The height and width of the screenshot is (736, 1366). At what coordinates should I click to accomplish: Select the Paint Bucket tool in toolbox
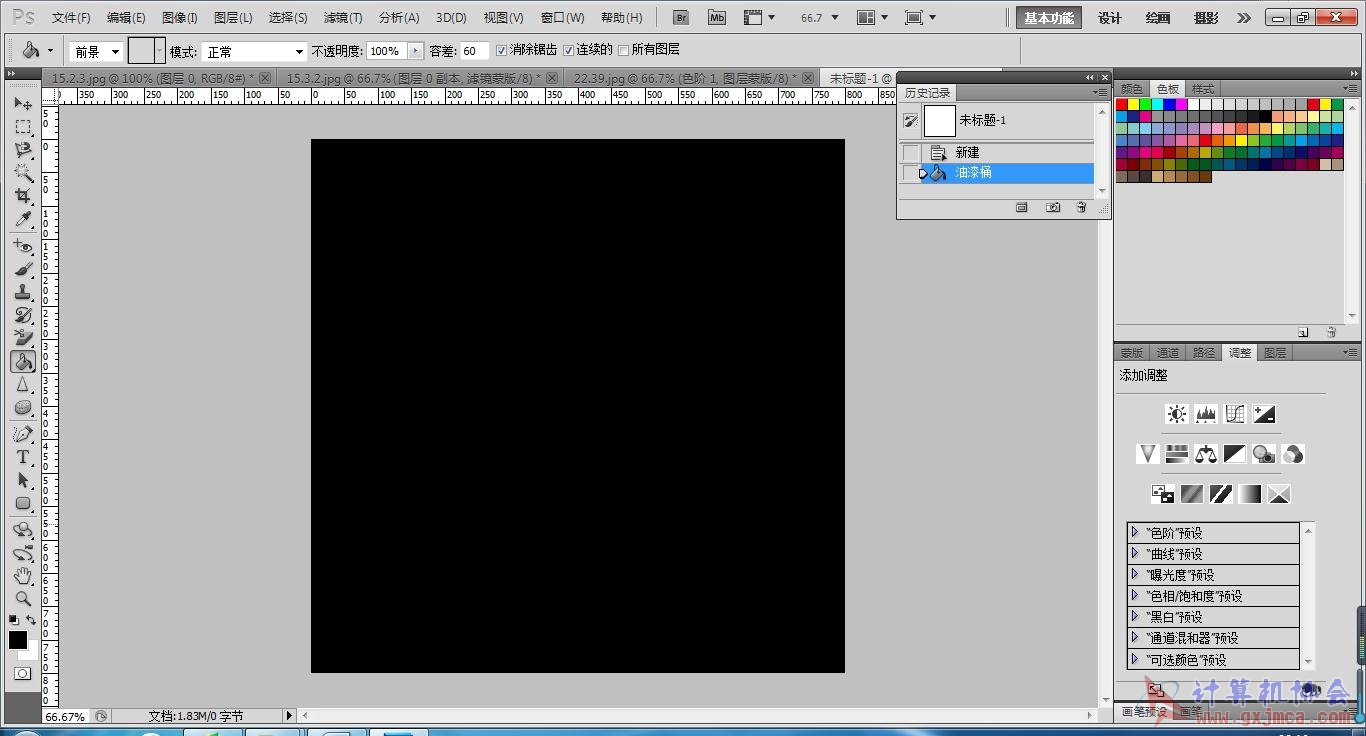(x=23, y=362)
